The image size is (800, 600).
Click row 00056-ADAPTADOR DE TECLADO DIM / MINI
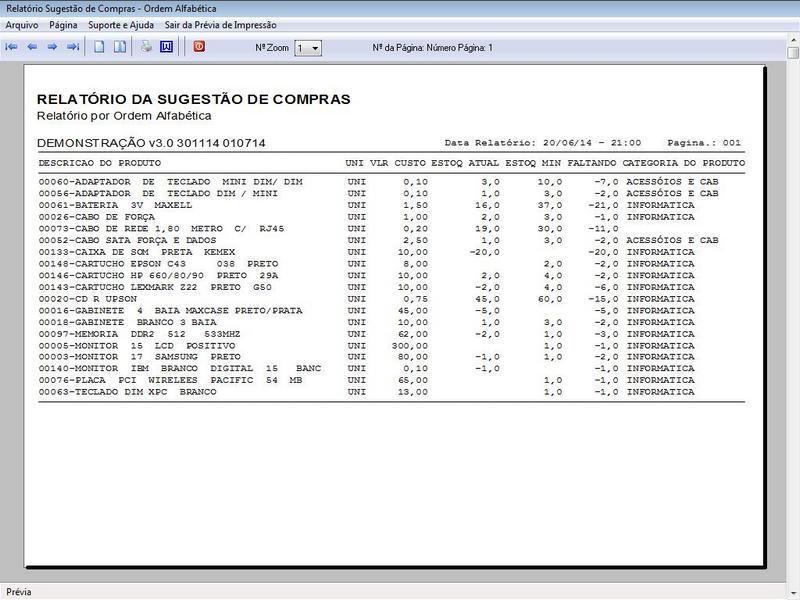pos(379,193)
